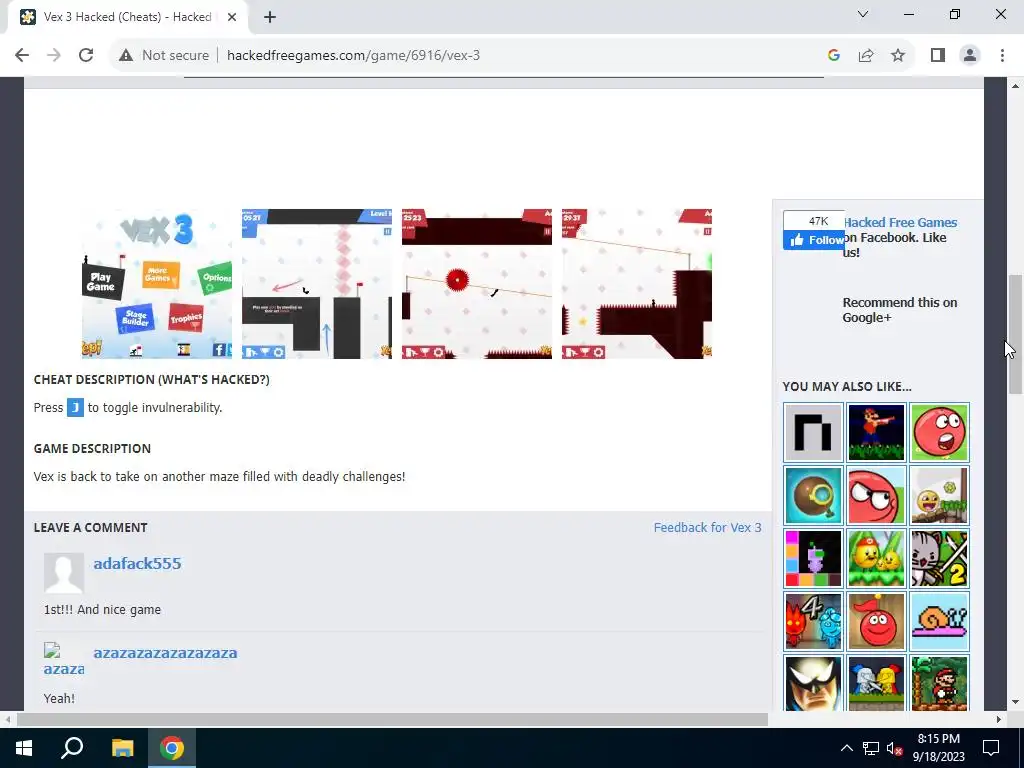Click Chrome icon in taskbar
This screenshot has width=1024, height=768.
(x=172, y=748)
